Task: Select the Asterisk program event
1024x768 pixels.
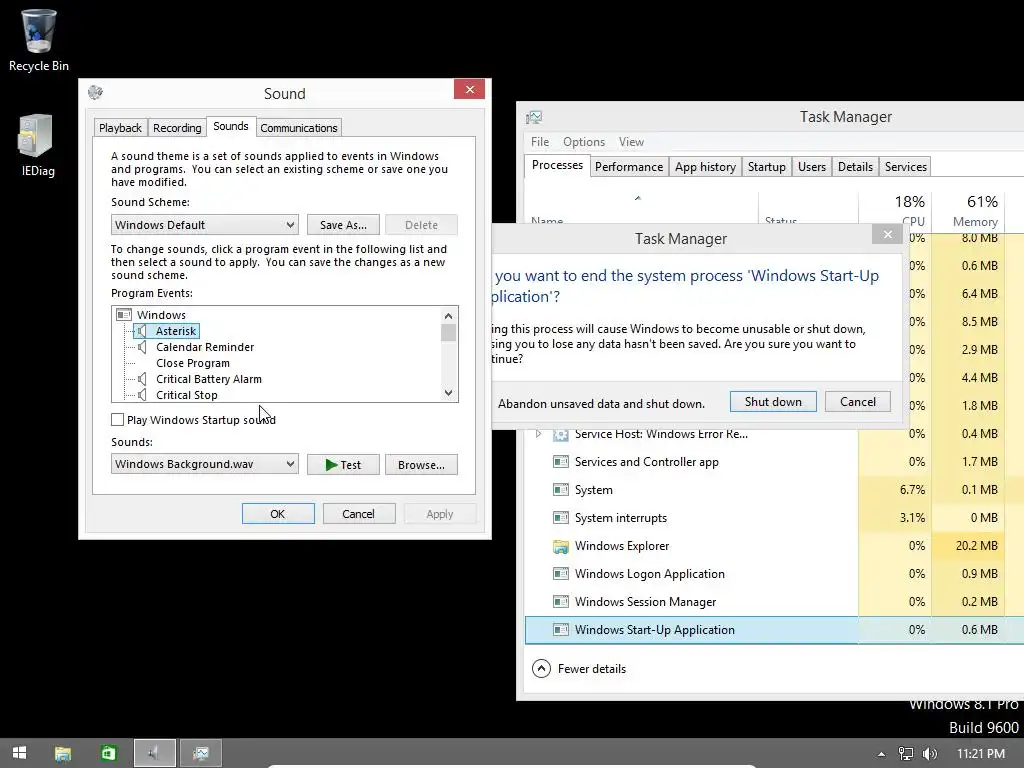Action: click(x=176, y=331)
